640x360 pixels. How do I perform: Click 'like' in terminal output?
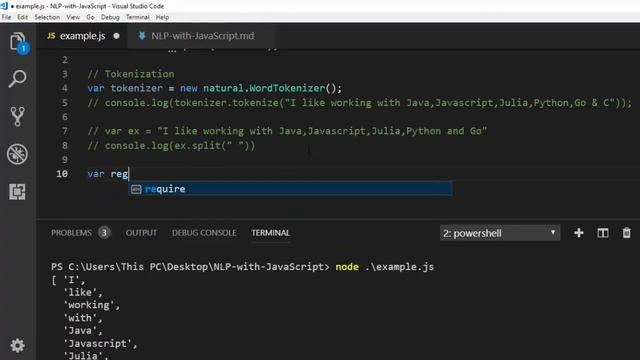(x=82, y=292)
